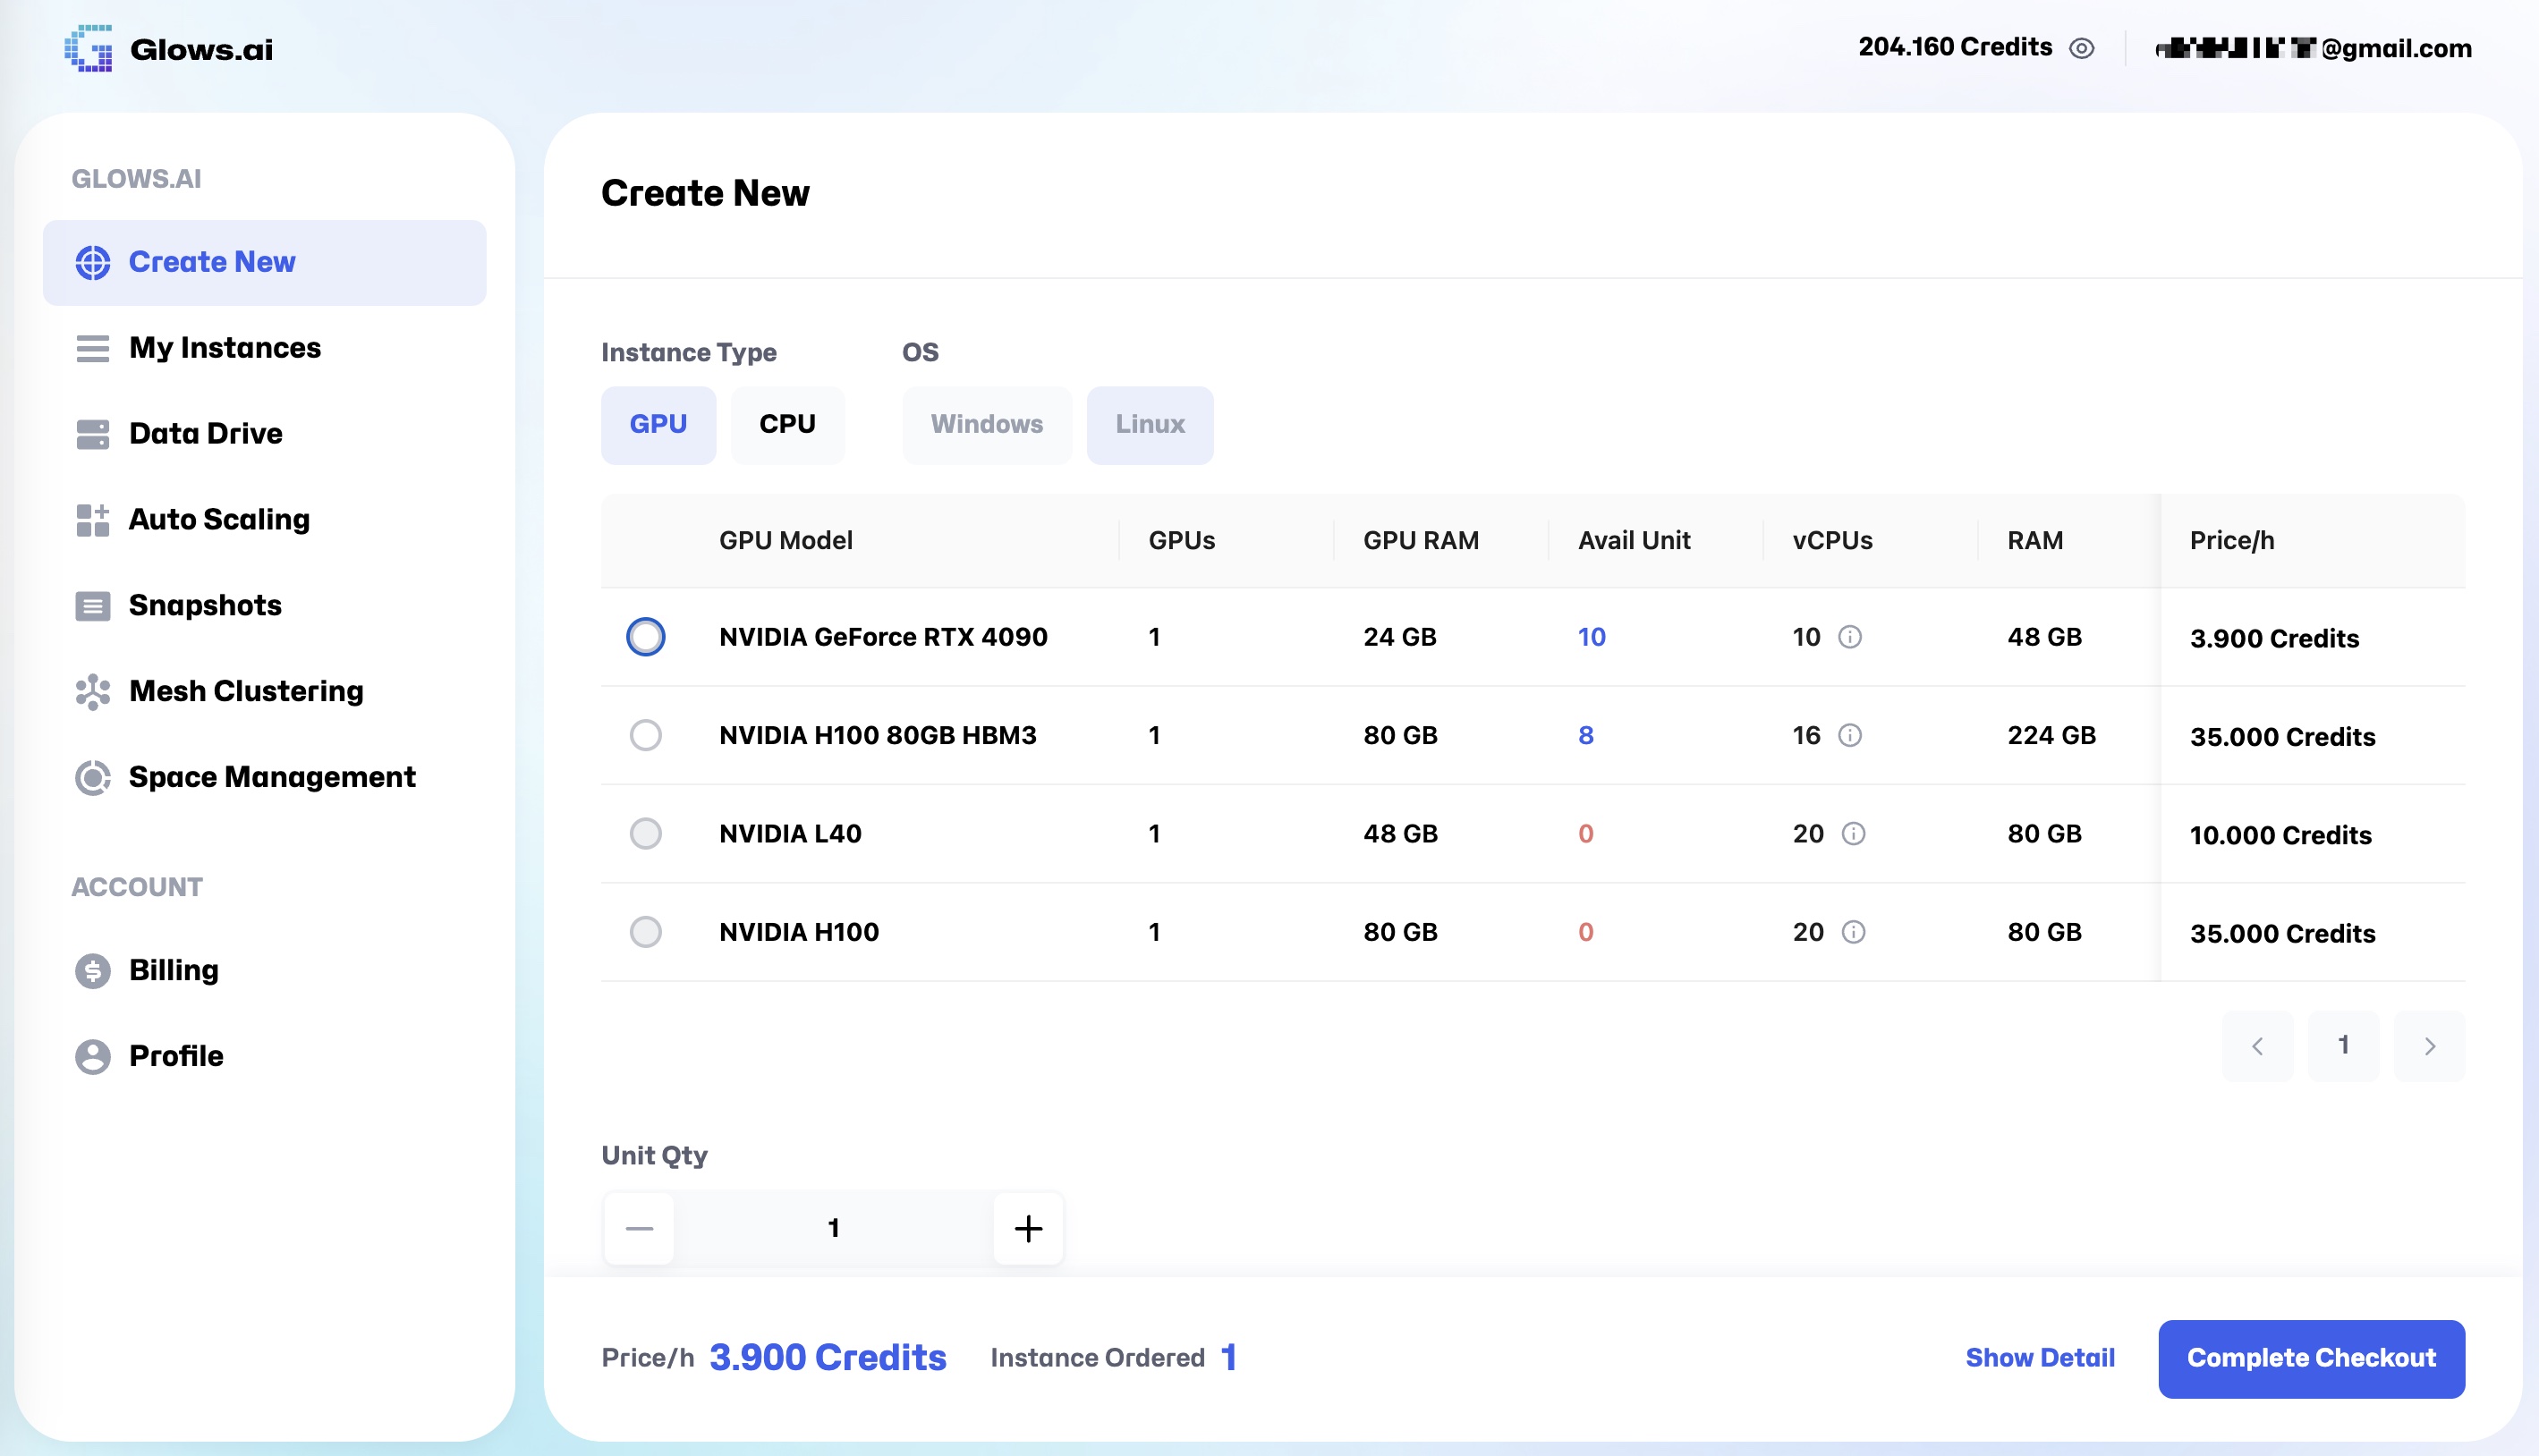Select Linux as the OS
This screenshot has width=2539, height=1456.
point(1149,424)
